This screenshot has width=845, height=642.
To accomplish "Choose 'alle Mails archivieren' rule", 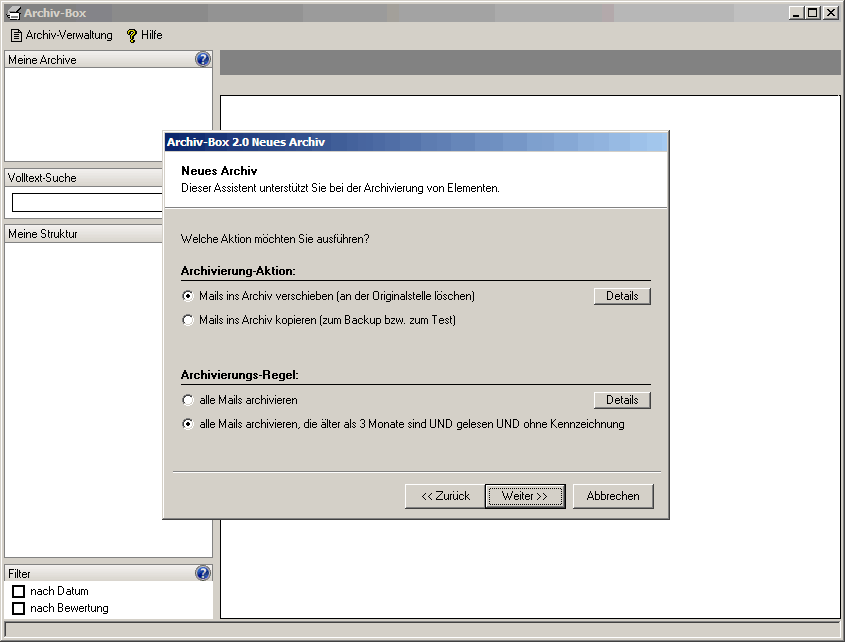I will [x=188, y=400].
